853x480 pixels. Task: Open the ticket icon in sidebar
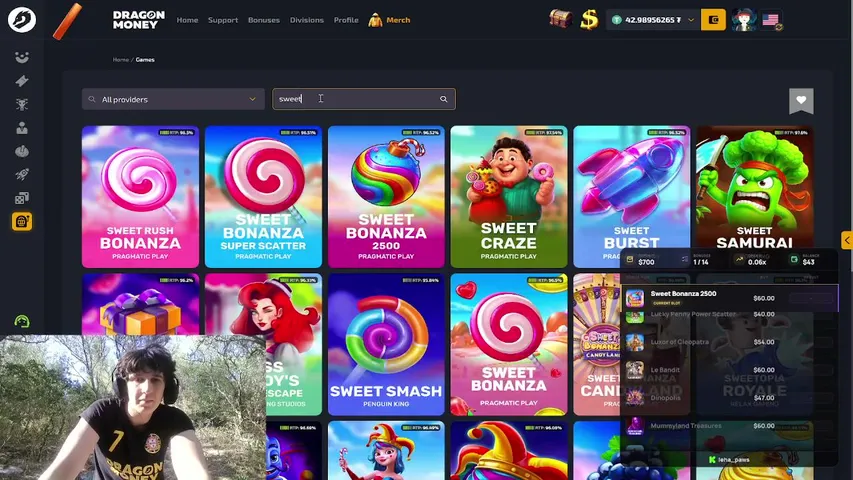pyautogui.click(x=22, y=81)
